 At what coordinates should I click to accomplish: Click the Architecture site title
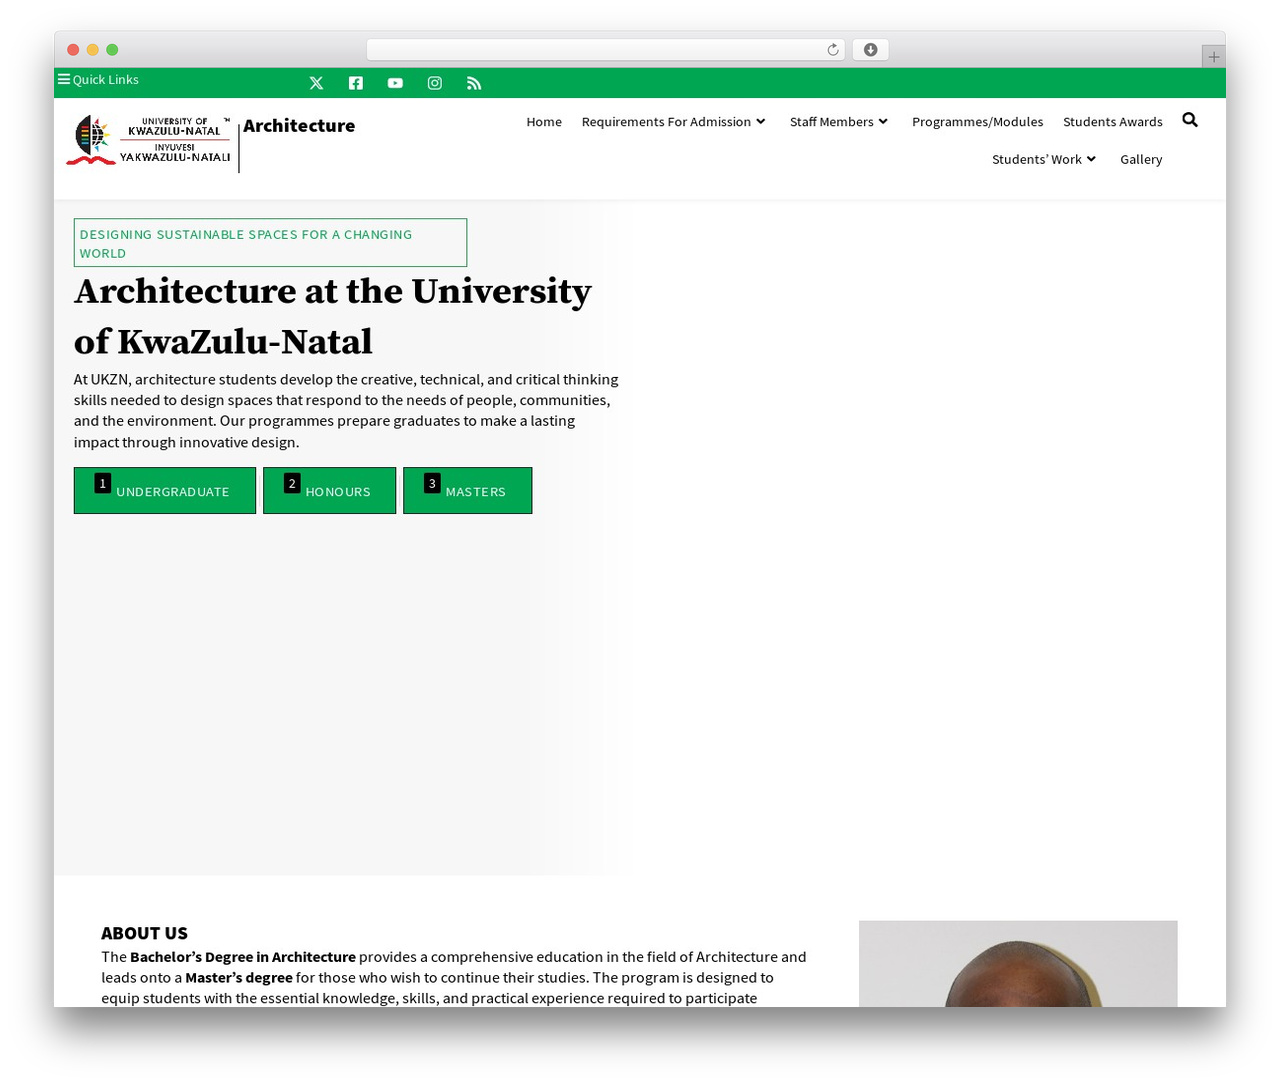click(x=299, y=125)
